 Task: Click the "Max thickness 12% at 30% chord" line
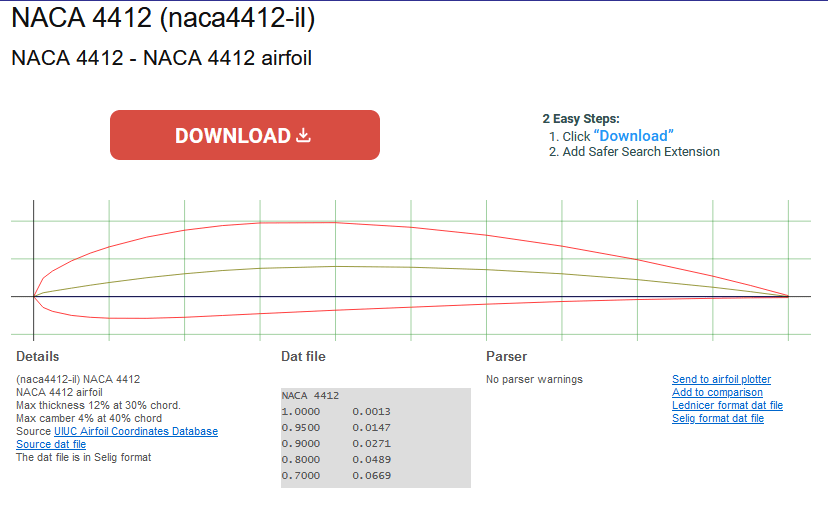(x=98, y=406)
